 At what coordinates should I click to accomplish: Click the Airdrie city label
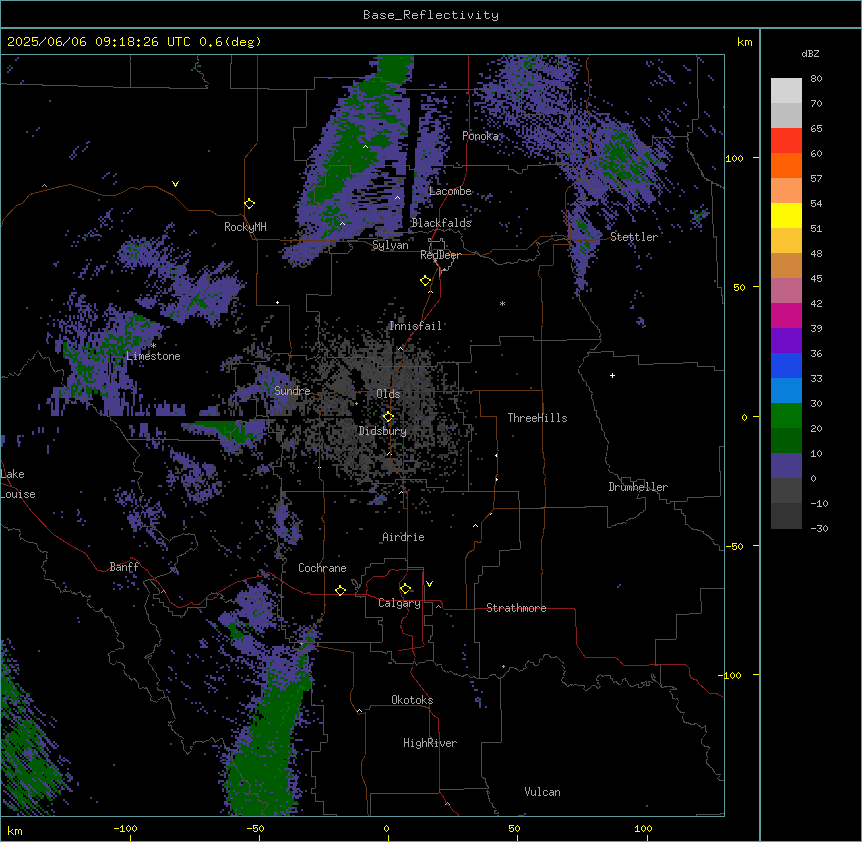point(404,537)
